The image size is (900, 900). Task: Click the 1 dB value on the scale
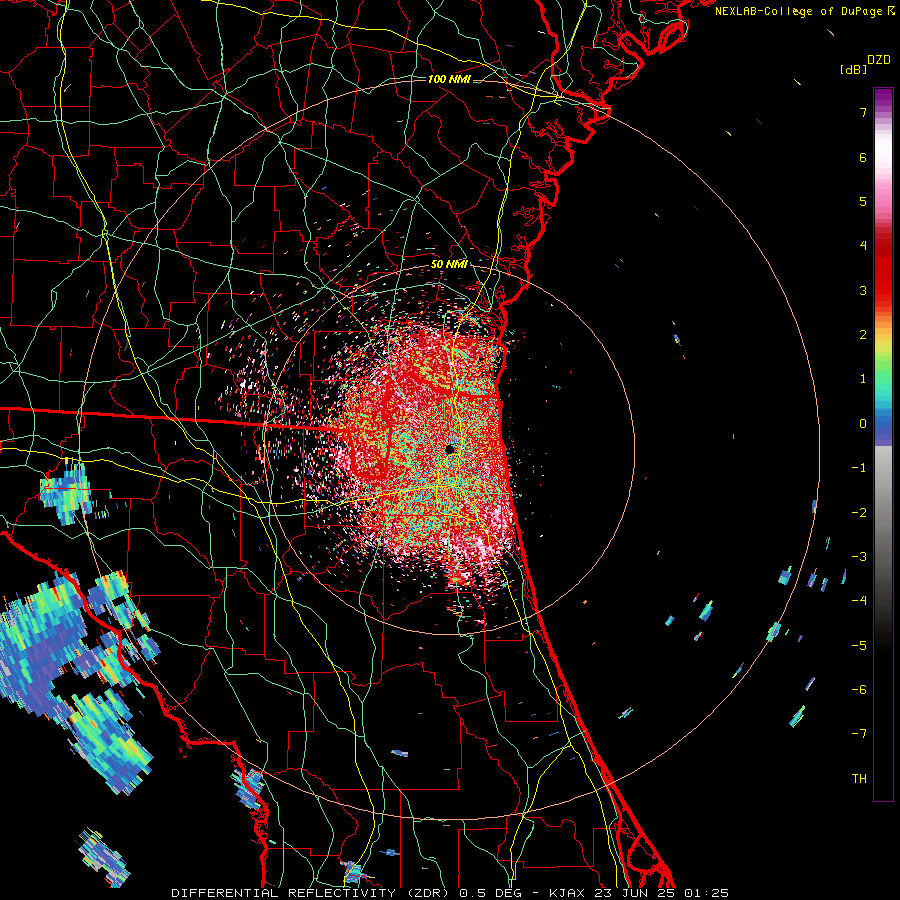pos(863,379)
